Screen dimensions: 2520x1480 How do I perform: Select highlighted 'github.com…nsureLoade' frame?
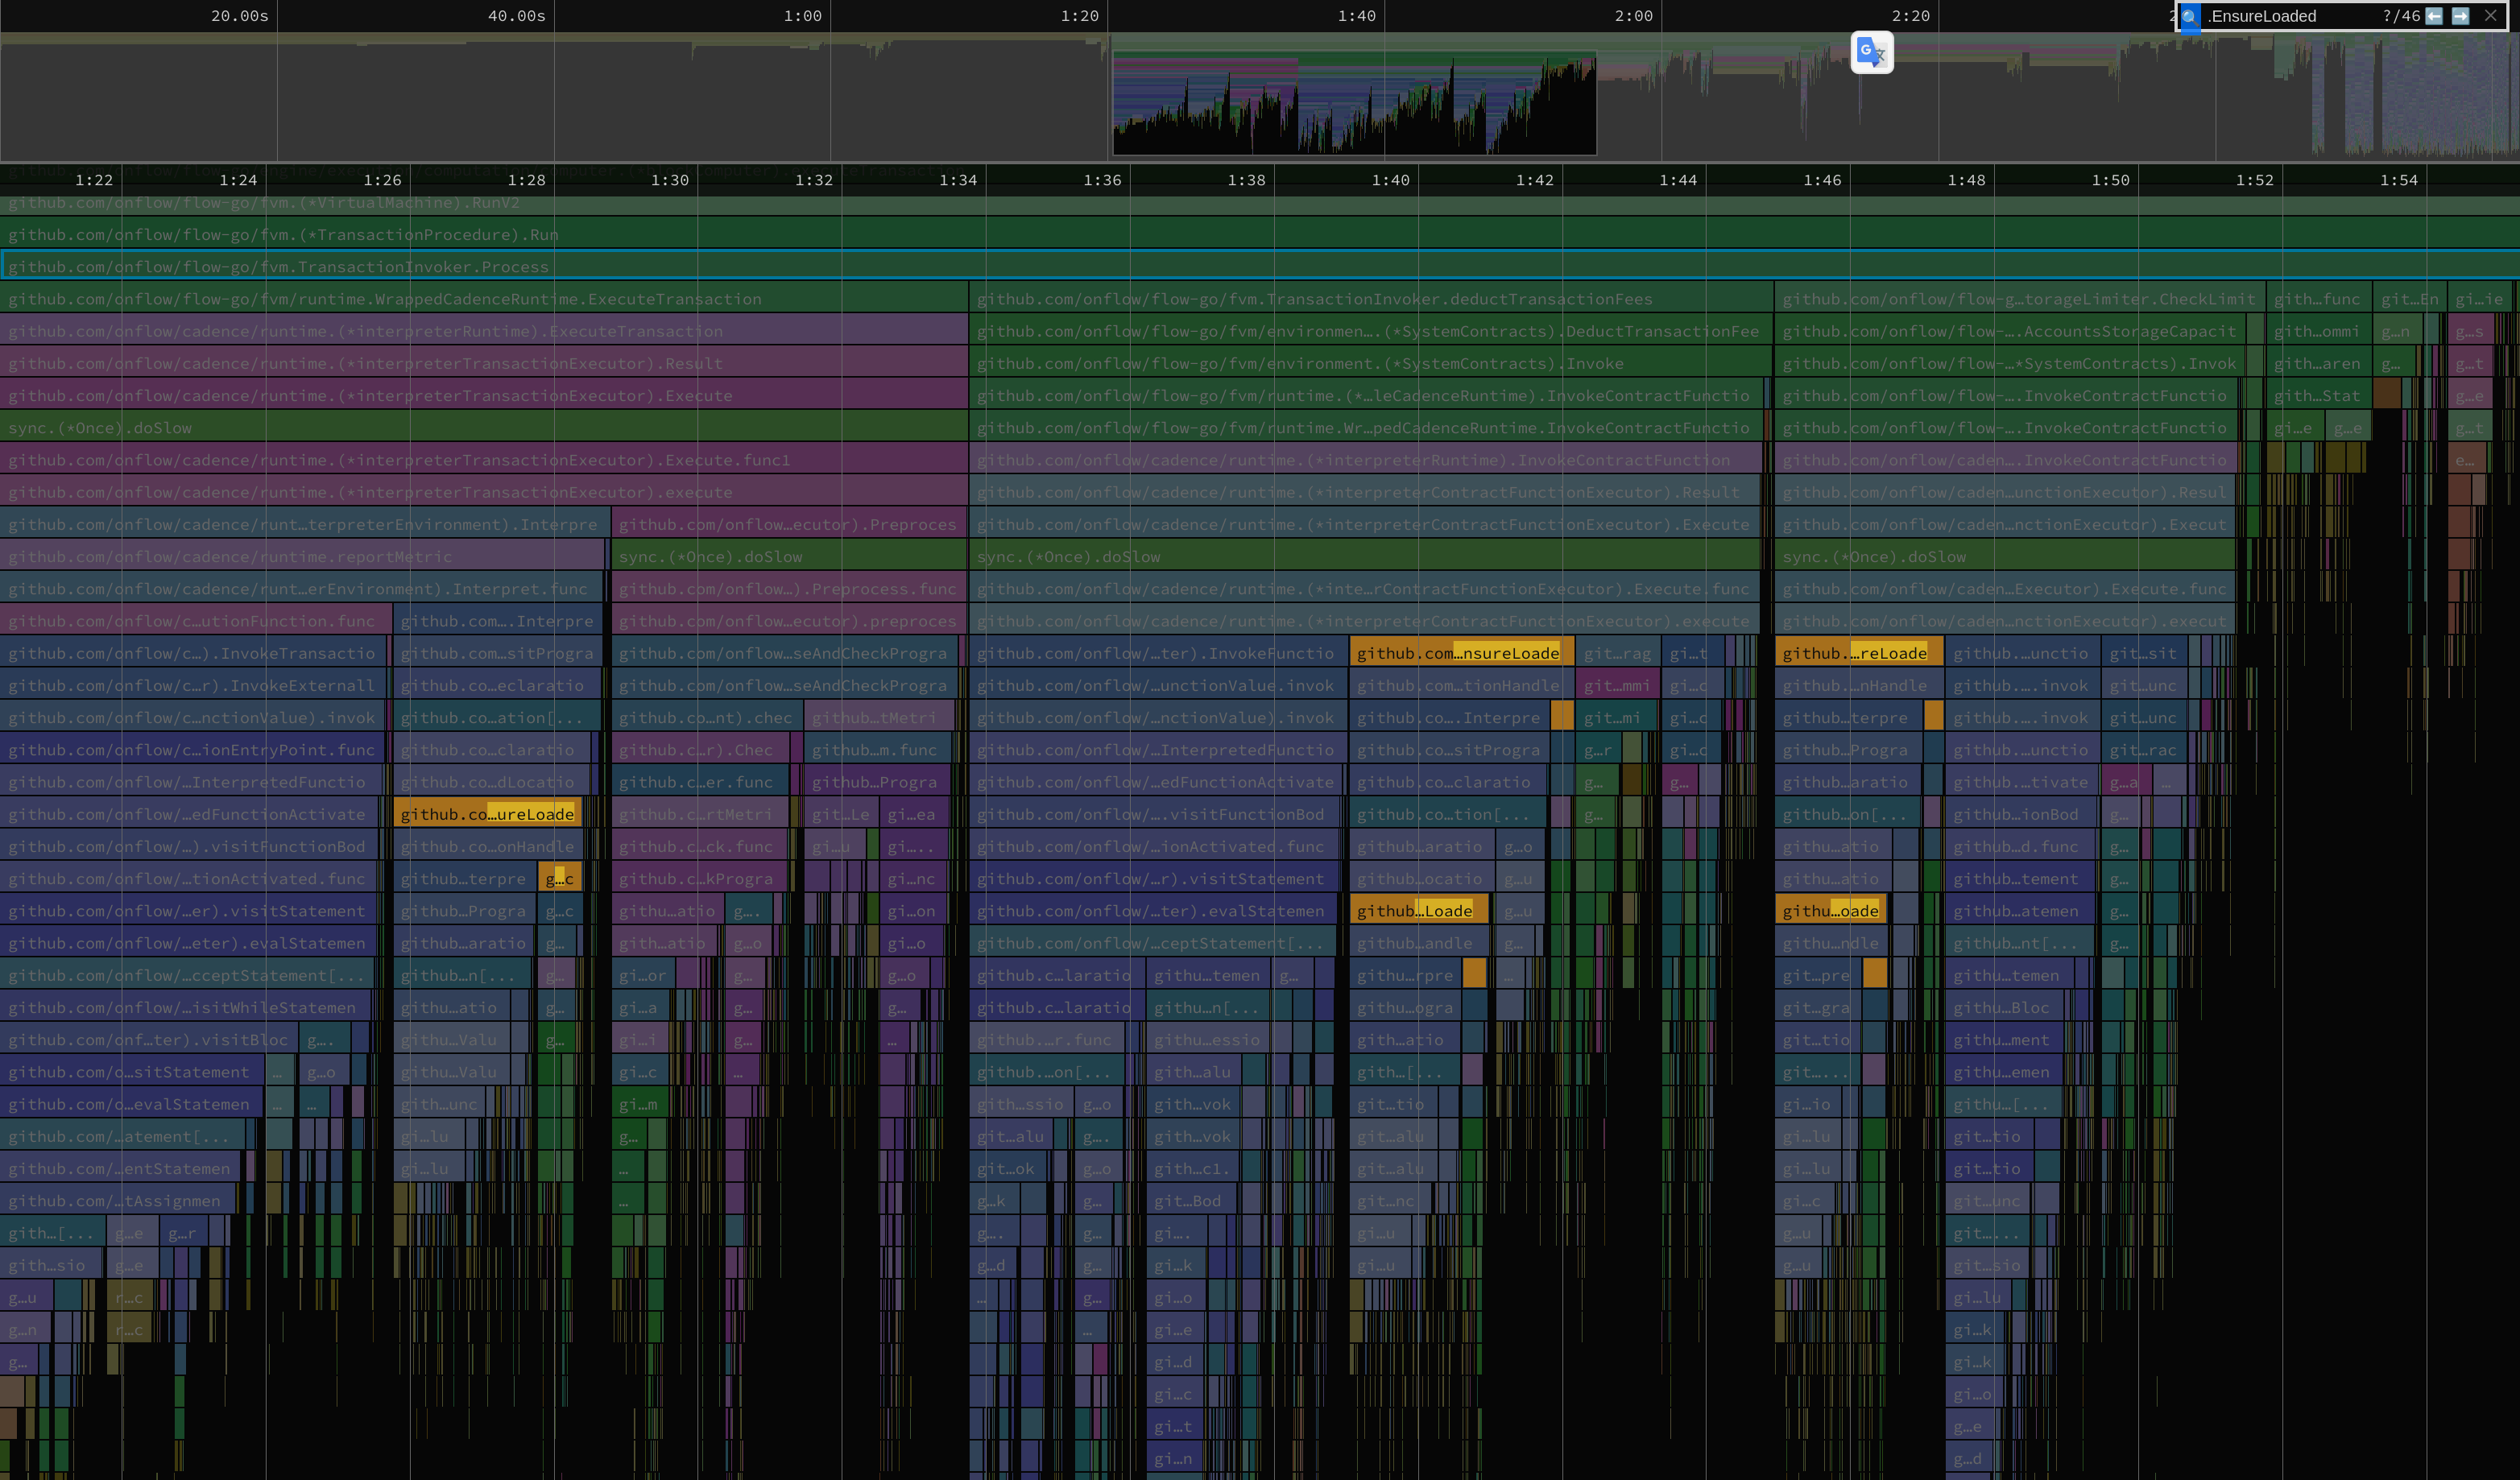(1459, 653)
